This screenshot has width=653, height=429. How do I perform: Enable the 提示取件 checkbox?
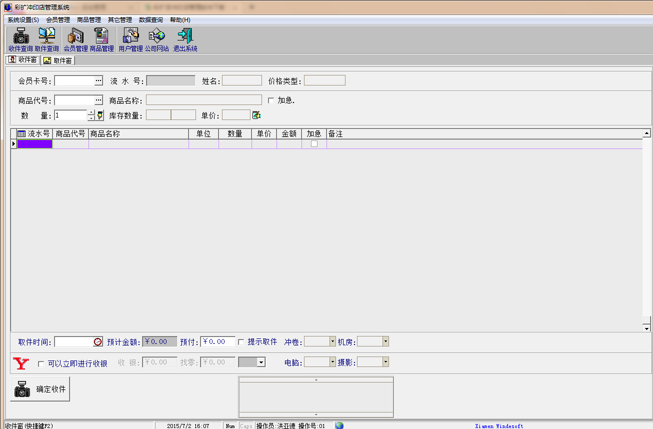241,342
